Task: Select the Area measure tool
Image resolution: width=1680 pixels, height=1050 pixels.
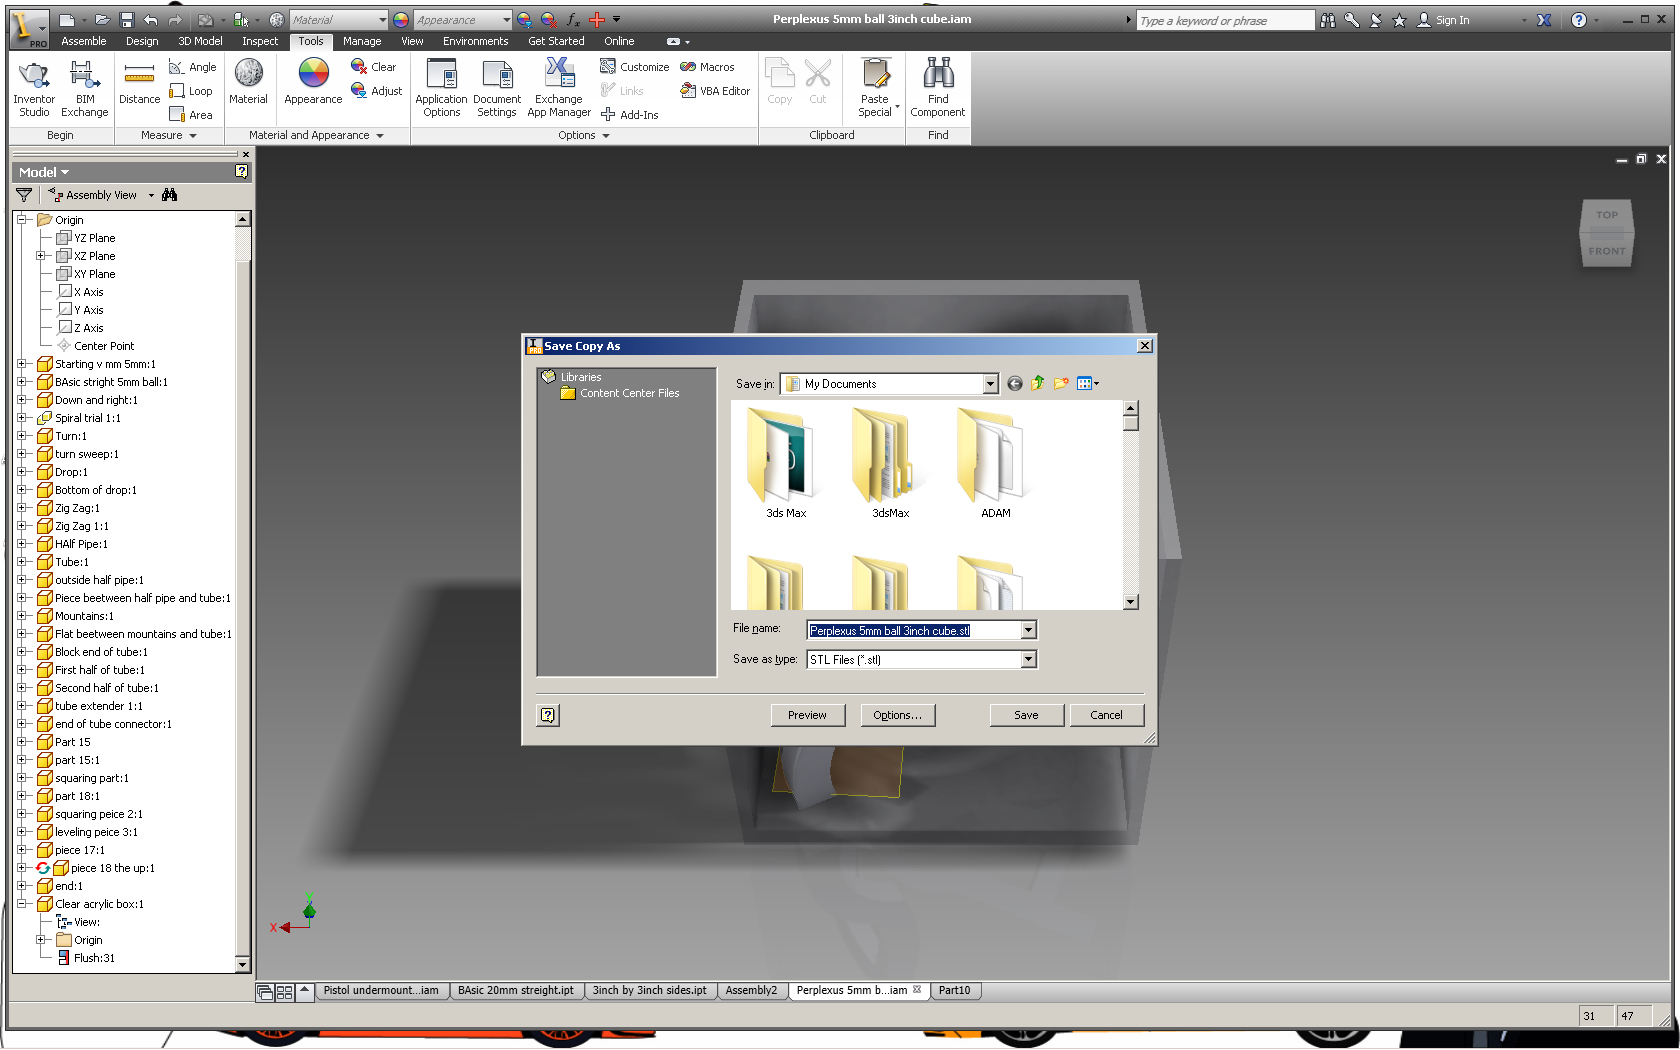Action: click(x=190, y=115)
